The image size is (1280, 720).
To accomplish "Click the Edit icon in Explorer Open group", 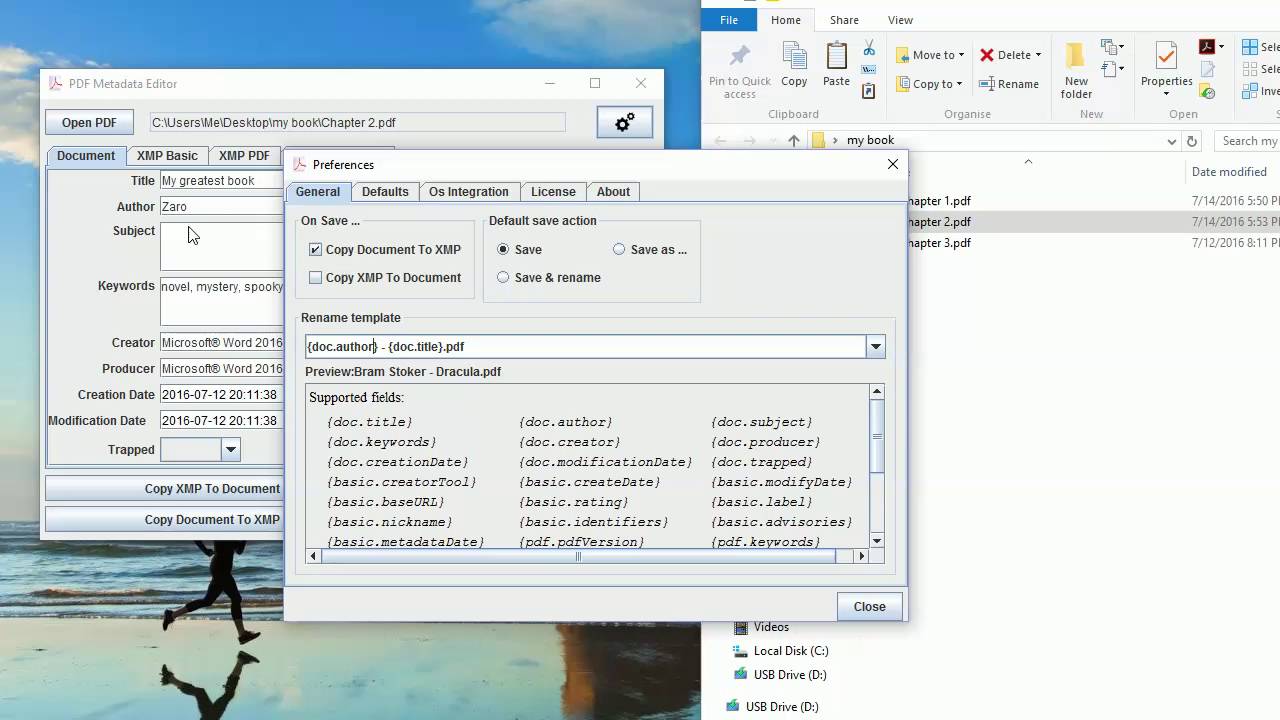I will tap(1208, 69).
